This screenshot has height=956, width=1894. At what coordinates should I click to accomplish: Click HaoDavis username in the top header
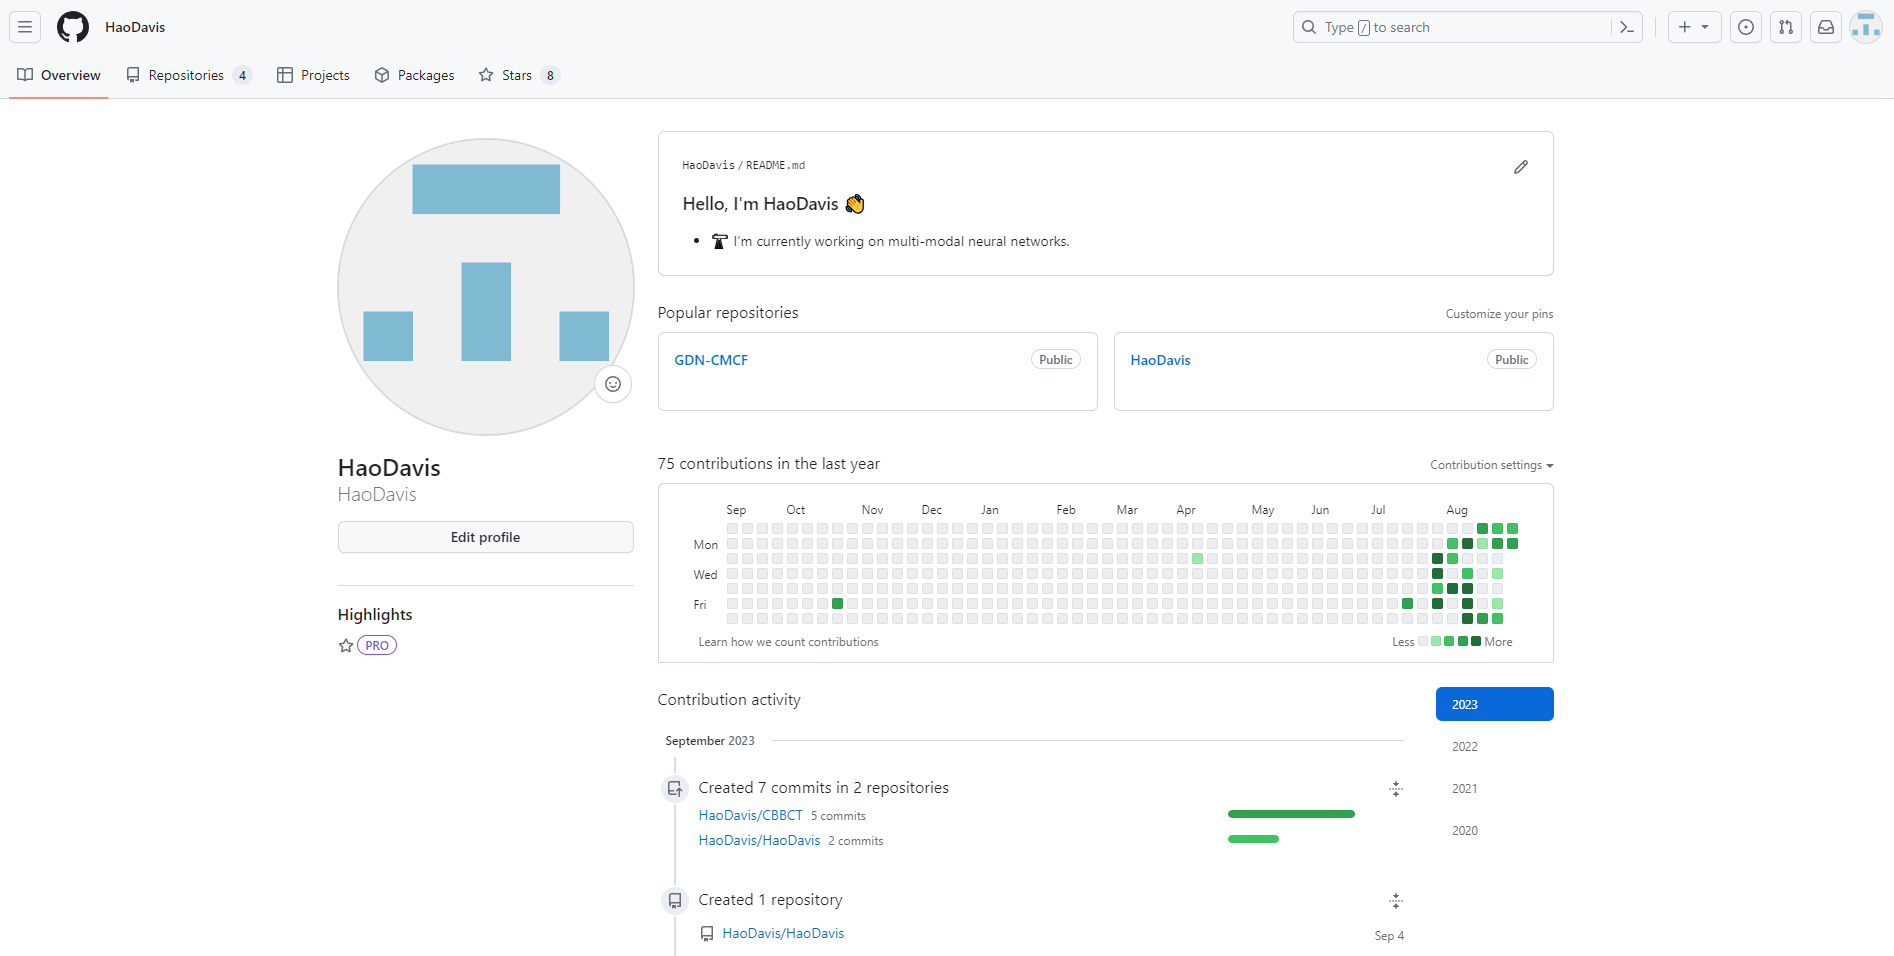coord(135,27)
